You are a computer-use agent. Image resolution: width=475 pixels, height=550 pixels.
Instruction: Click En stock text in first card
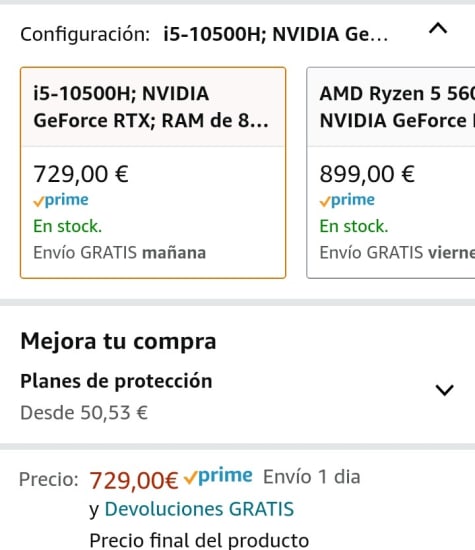click(x=67, y=226)
